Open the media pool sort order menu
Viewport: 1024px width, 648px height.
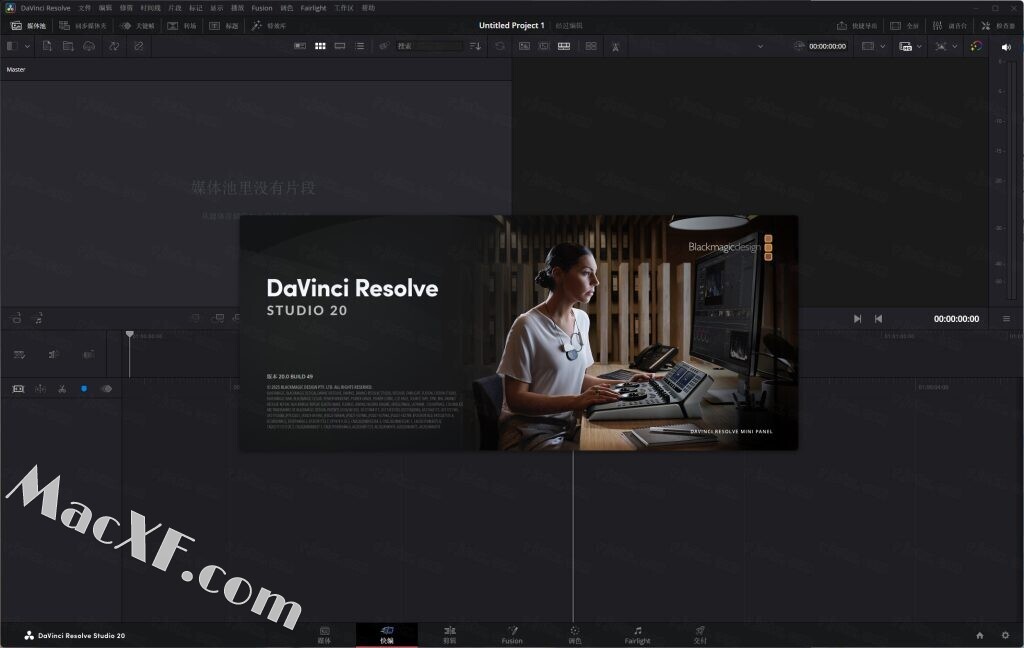(x=475, y=46)
